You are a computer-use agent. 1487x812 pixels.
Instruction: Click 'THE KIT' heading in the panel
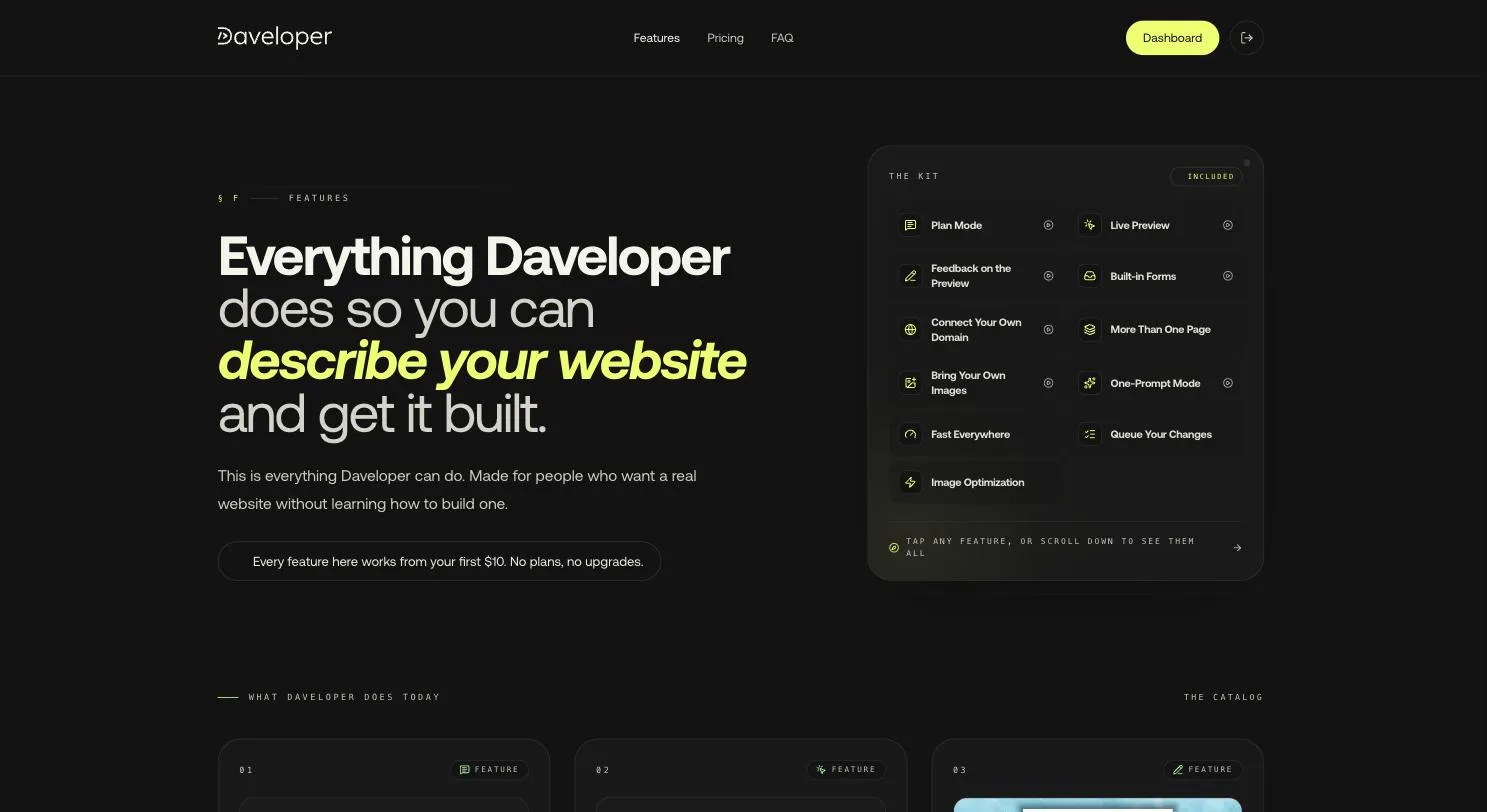914,176
